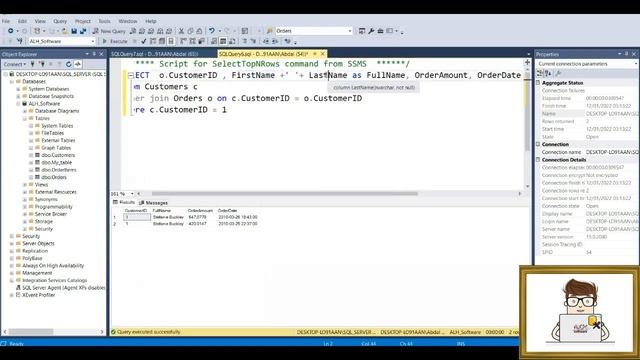Viewport: 640px width, 360px height.
Task: Select the Database Diagrams folder
Action: (57, 111)
